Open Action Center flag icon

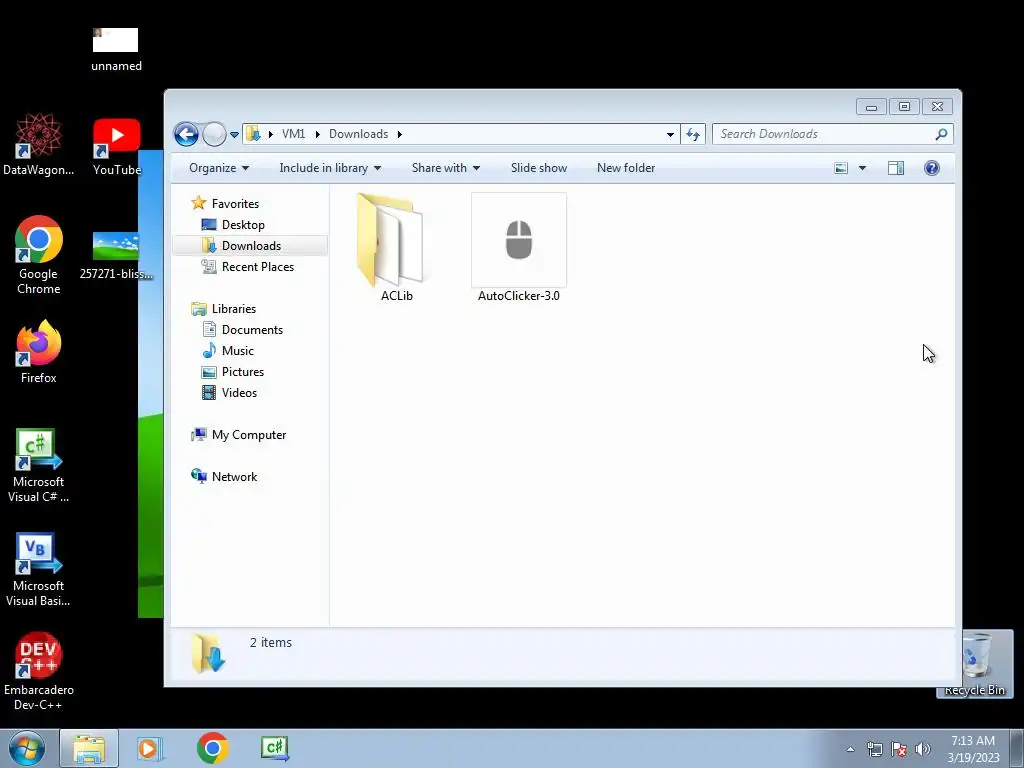coord(899,749)
